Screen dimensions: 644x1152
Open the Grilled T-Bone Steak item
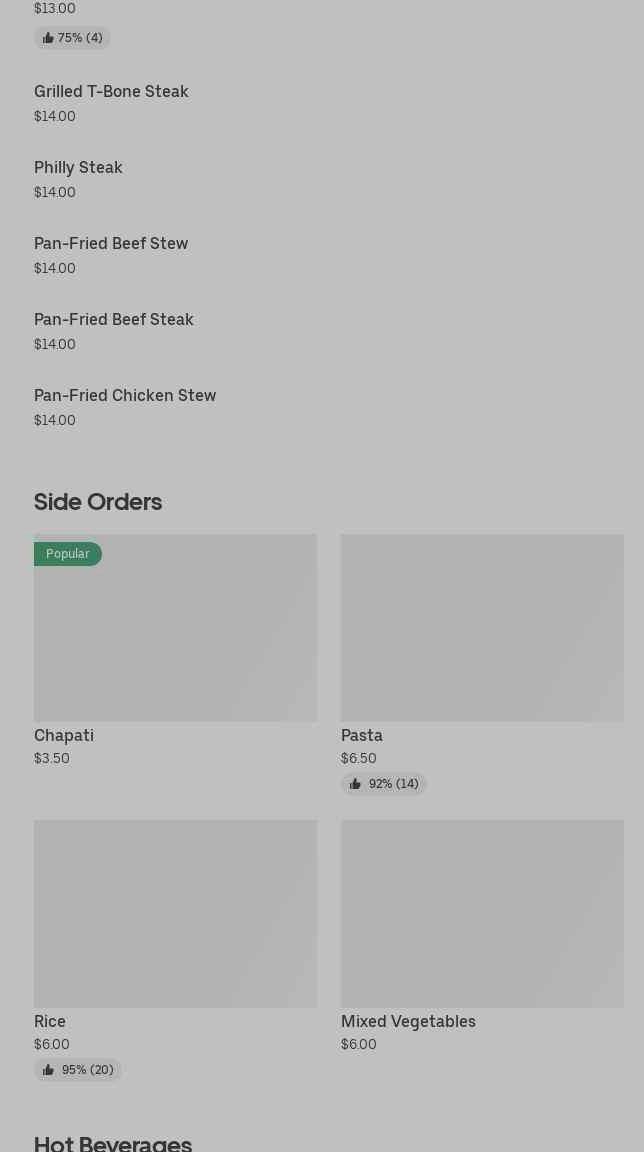(111, 92)
